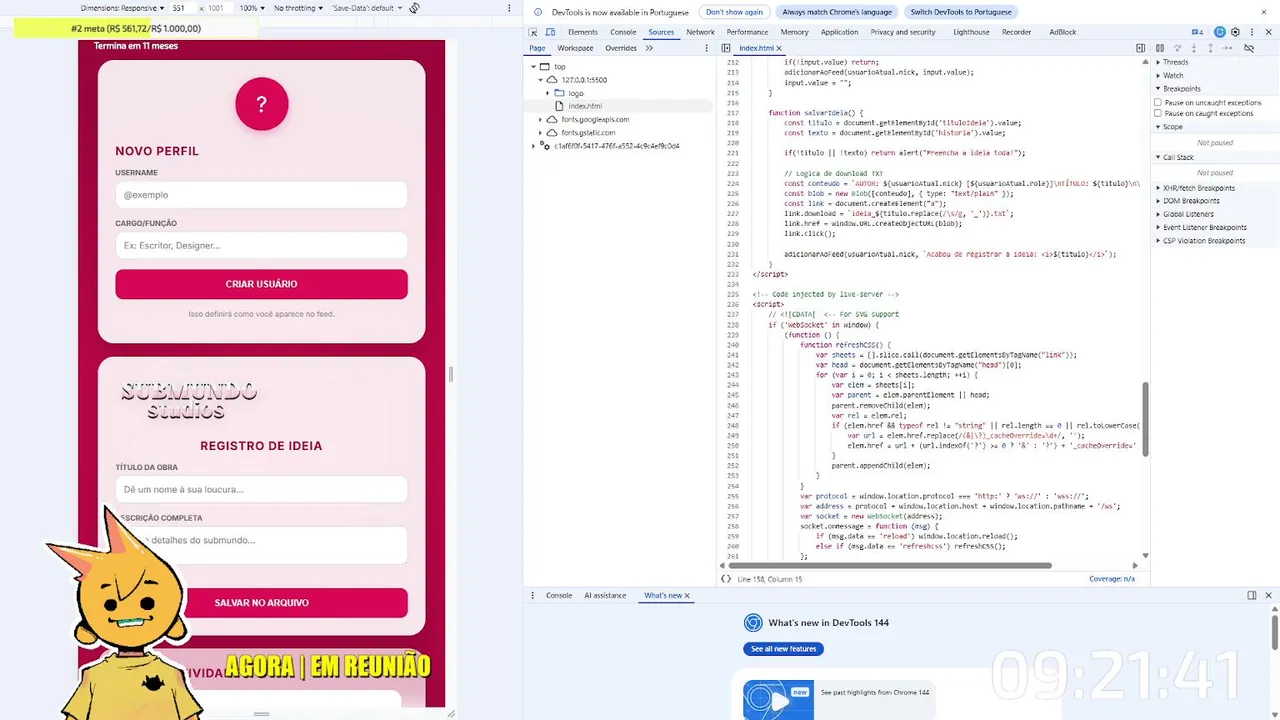The width and height of the screenshot is (1280, 720).
Task: Open the issues counter showing 4
Action: point(1197,32)
